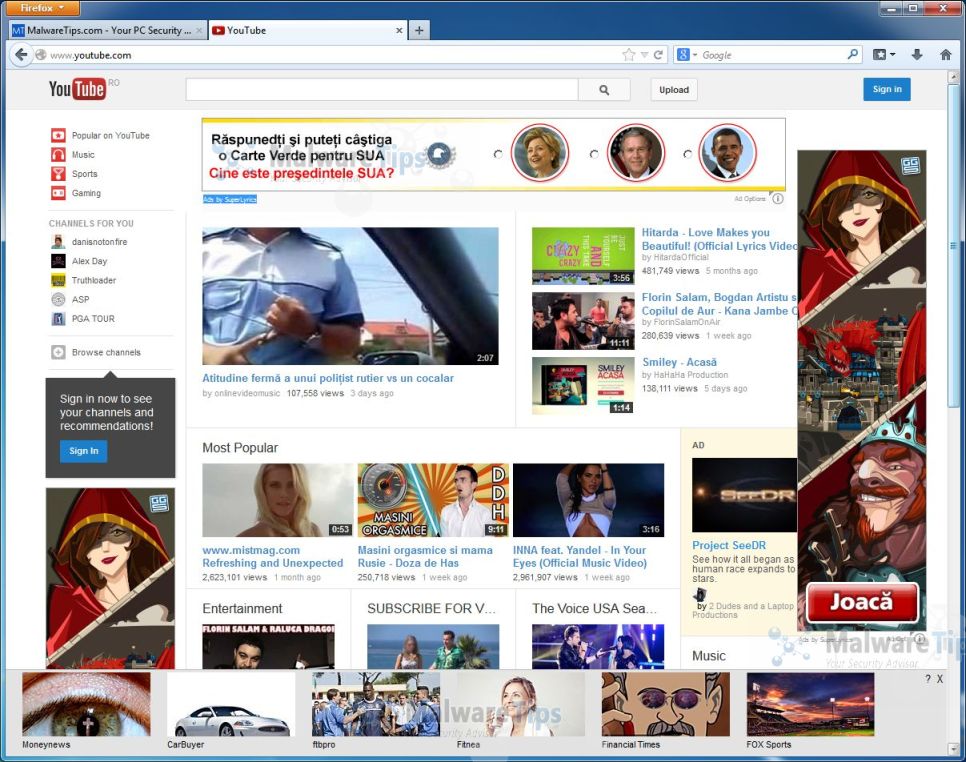
Task: Open the bookmarks menu dropdown in the toolbar
Action: (884, 55)
